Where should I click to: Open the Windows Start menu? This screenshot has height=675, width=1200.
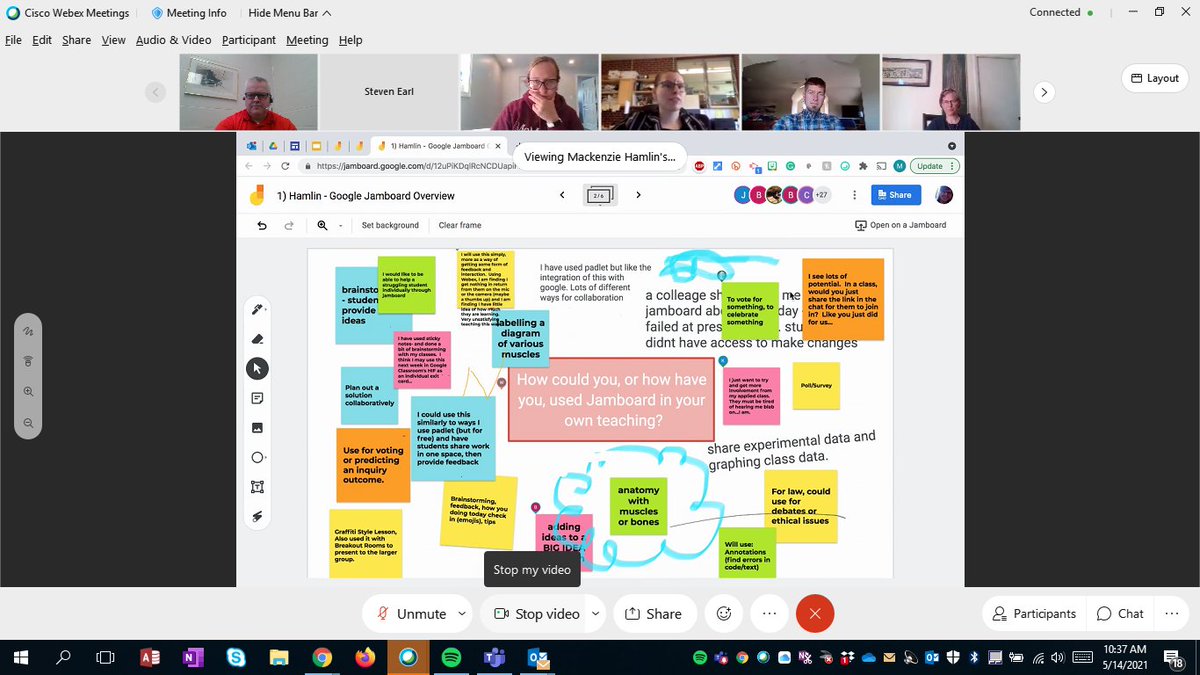pyautogui.click(x=22, y=658)
